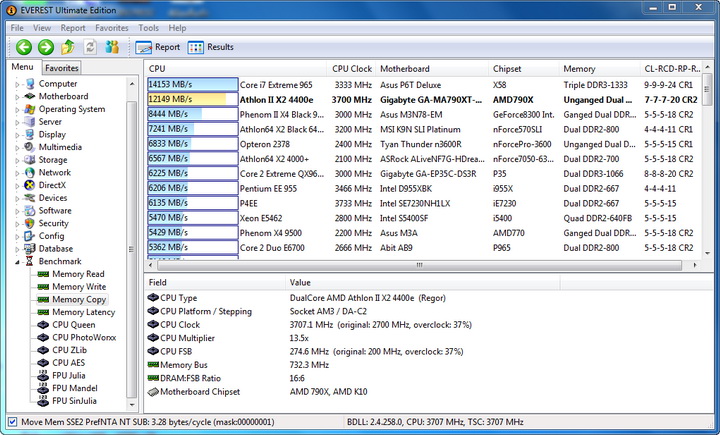Sort by the Motherboard column header
The image size is (720, 435).
tap(432, 69)
